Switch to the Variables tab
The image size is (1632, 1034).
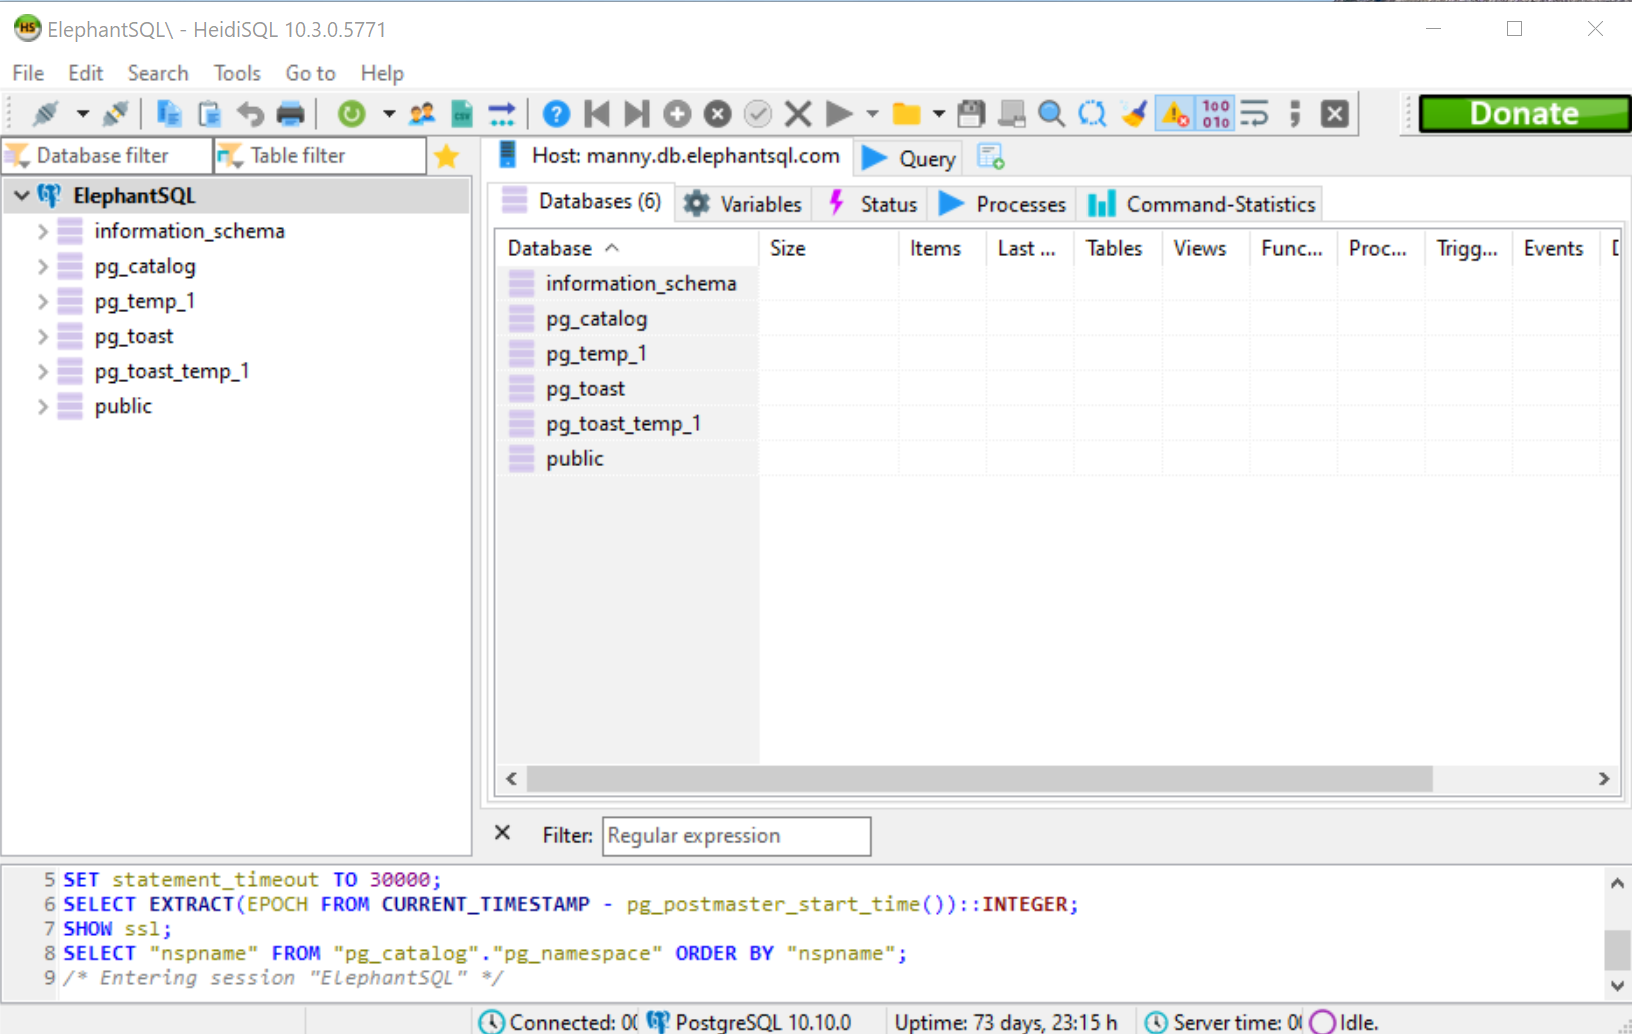743,204
